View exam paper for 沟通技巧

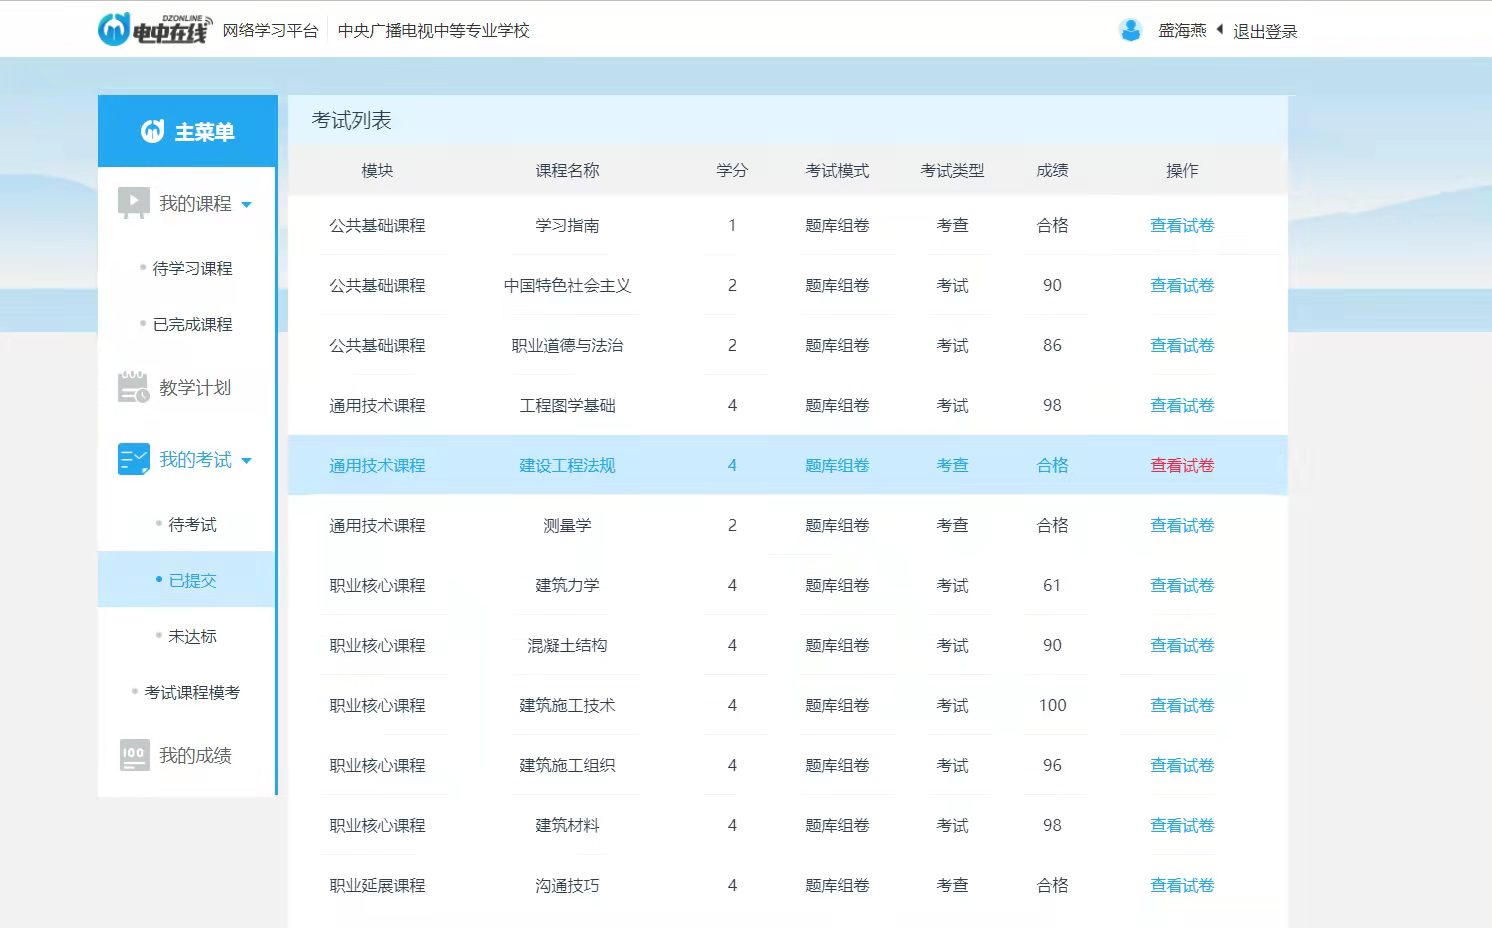click(1182, 885)
